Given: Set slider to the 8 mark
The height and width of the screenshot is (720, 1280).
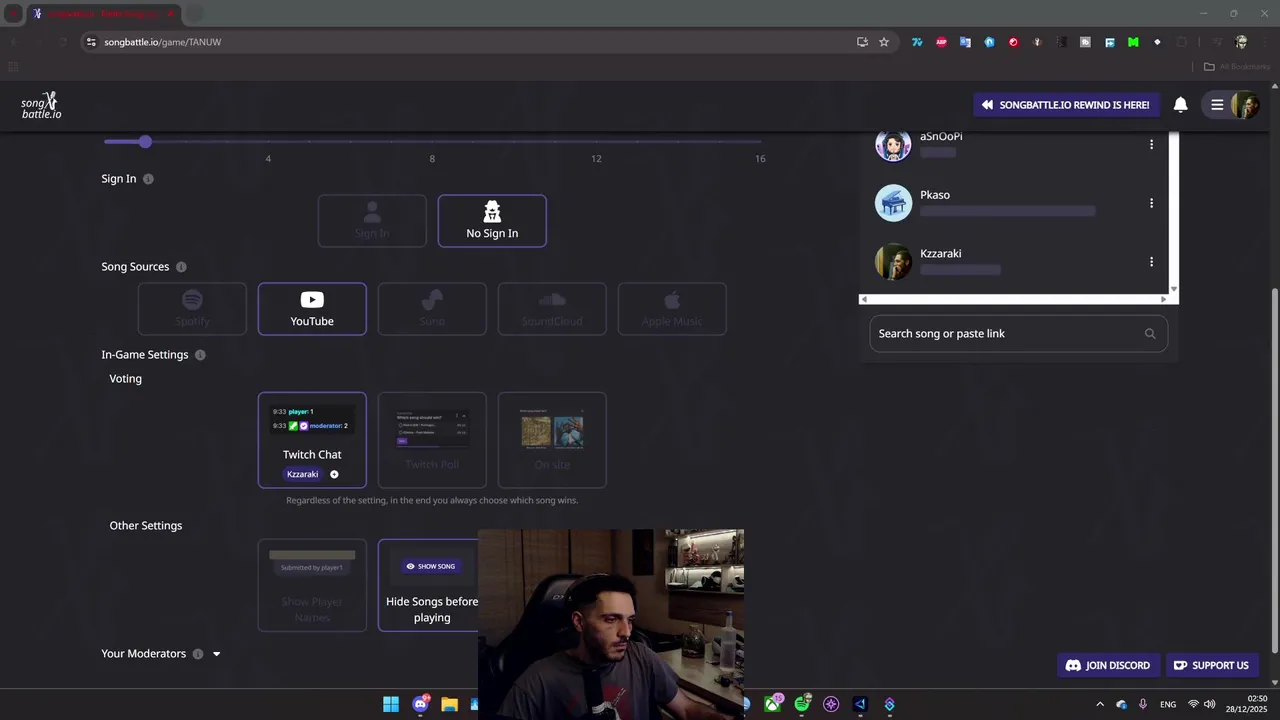Looking at the screenshot, I should (x=432, y=142).
